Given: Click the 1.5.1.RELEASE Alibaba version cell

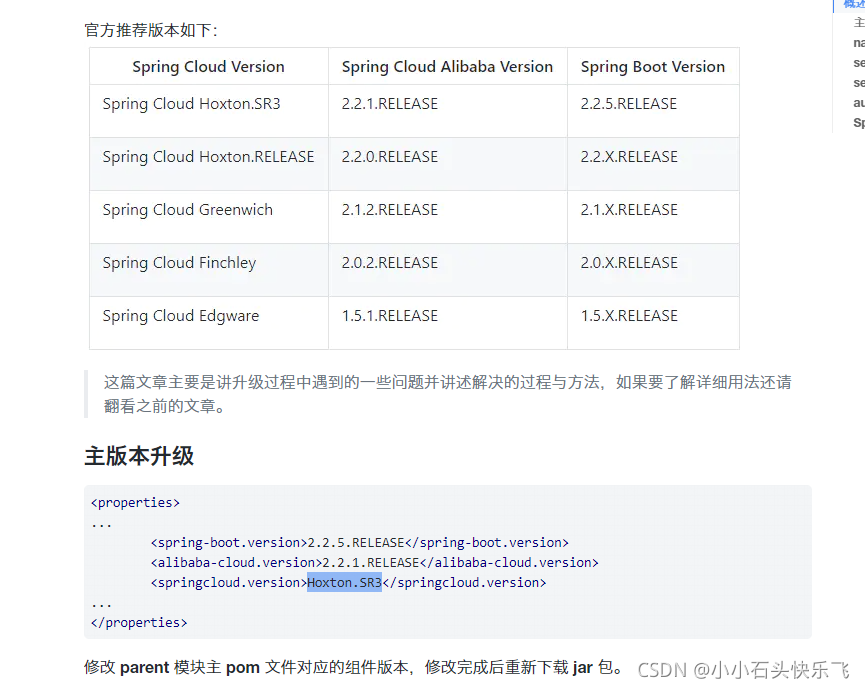Looking at the screenshot, I should 389,316.
